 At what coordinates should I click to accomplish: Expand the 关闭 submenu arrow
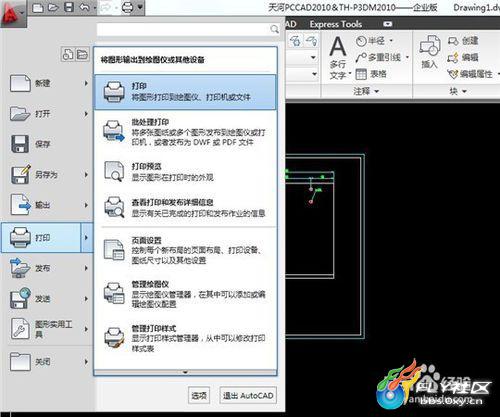86,362
